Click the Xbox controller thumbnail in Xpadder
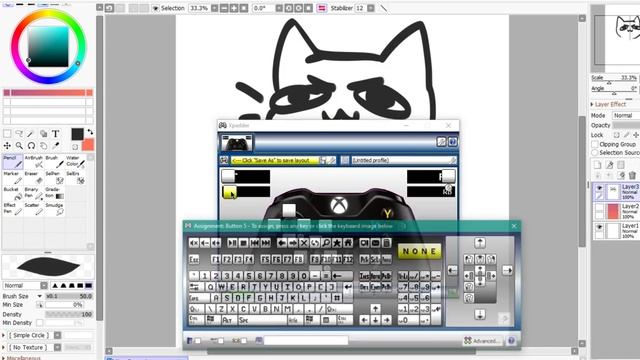This screenshot has height=360, width=640. pyautogui.click(x=237, y=143)
